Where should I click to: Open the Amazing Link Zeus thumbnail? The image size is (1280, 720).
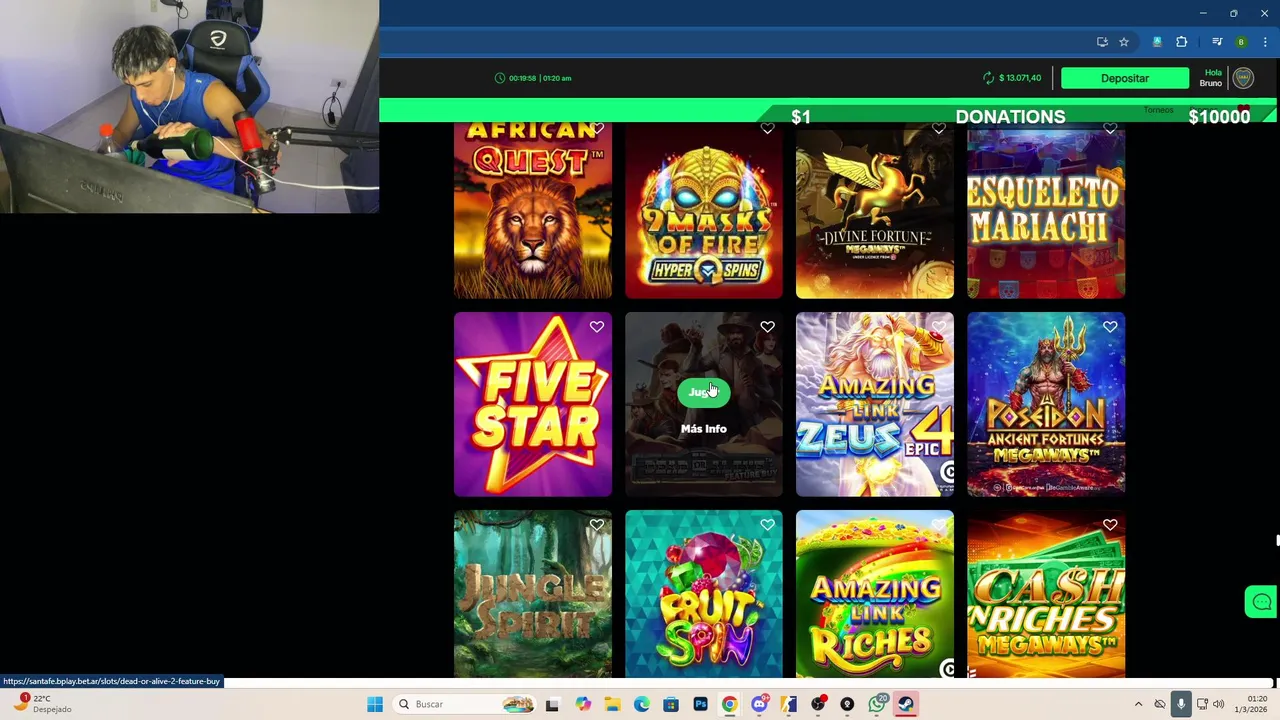pos(875,404)
